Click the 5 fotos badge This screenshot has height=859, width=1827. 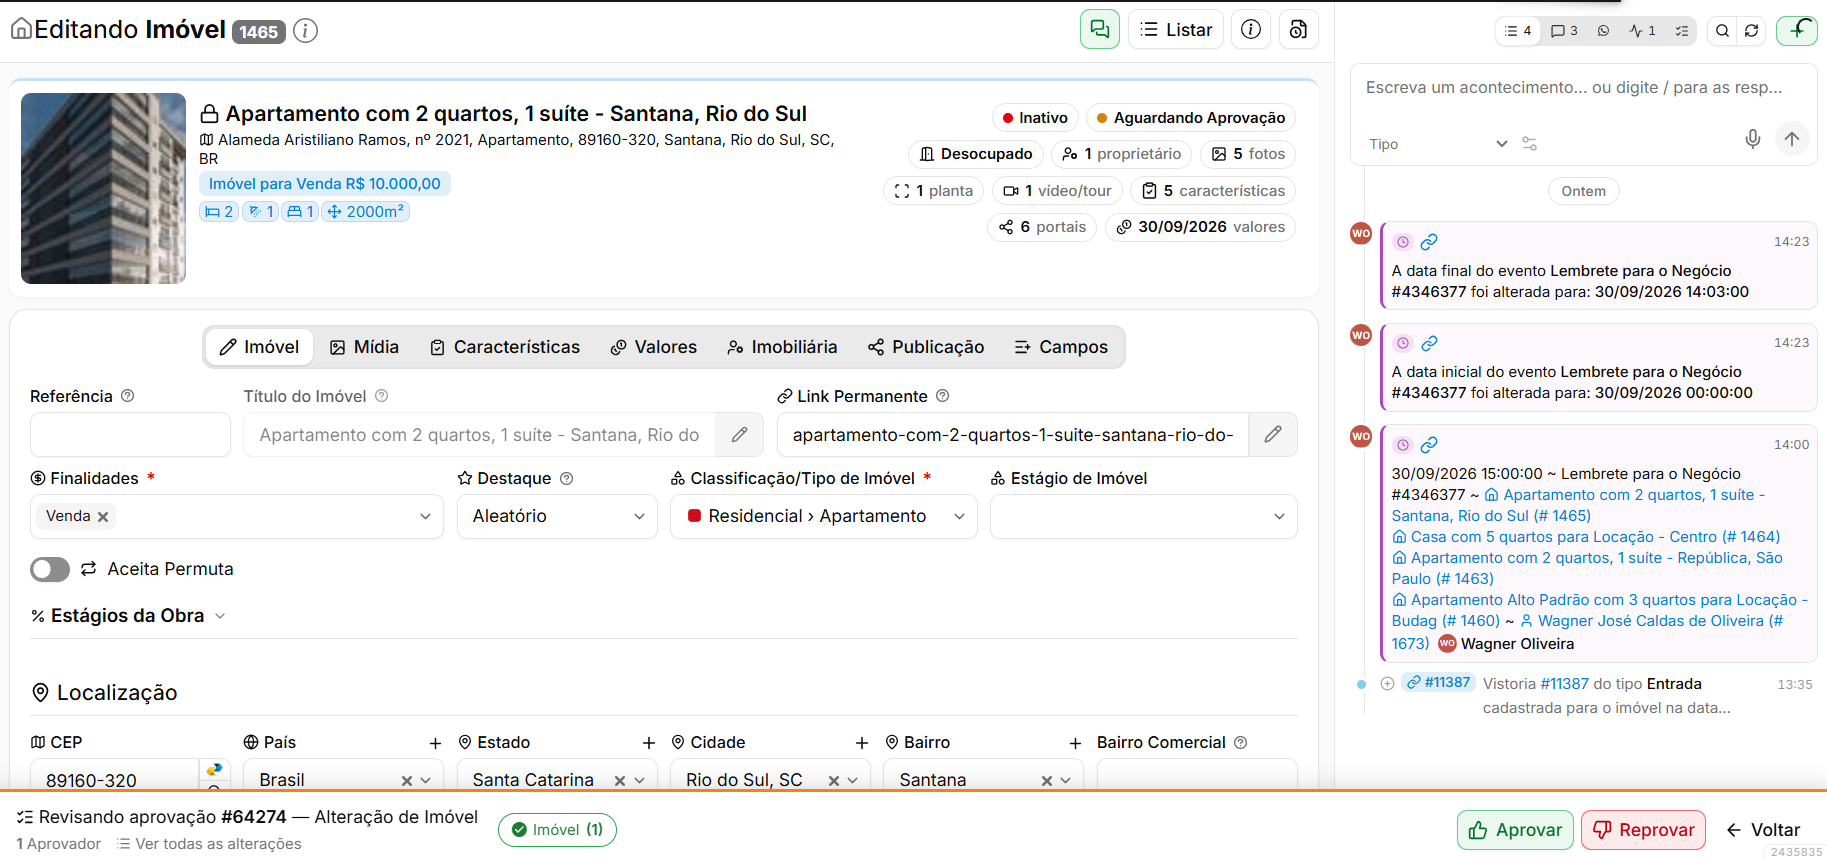(x=1248, y=154)
